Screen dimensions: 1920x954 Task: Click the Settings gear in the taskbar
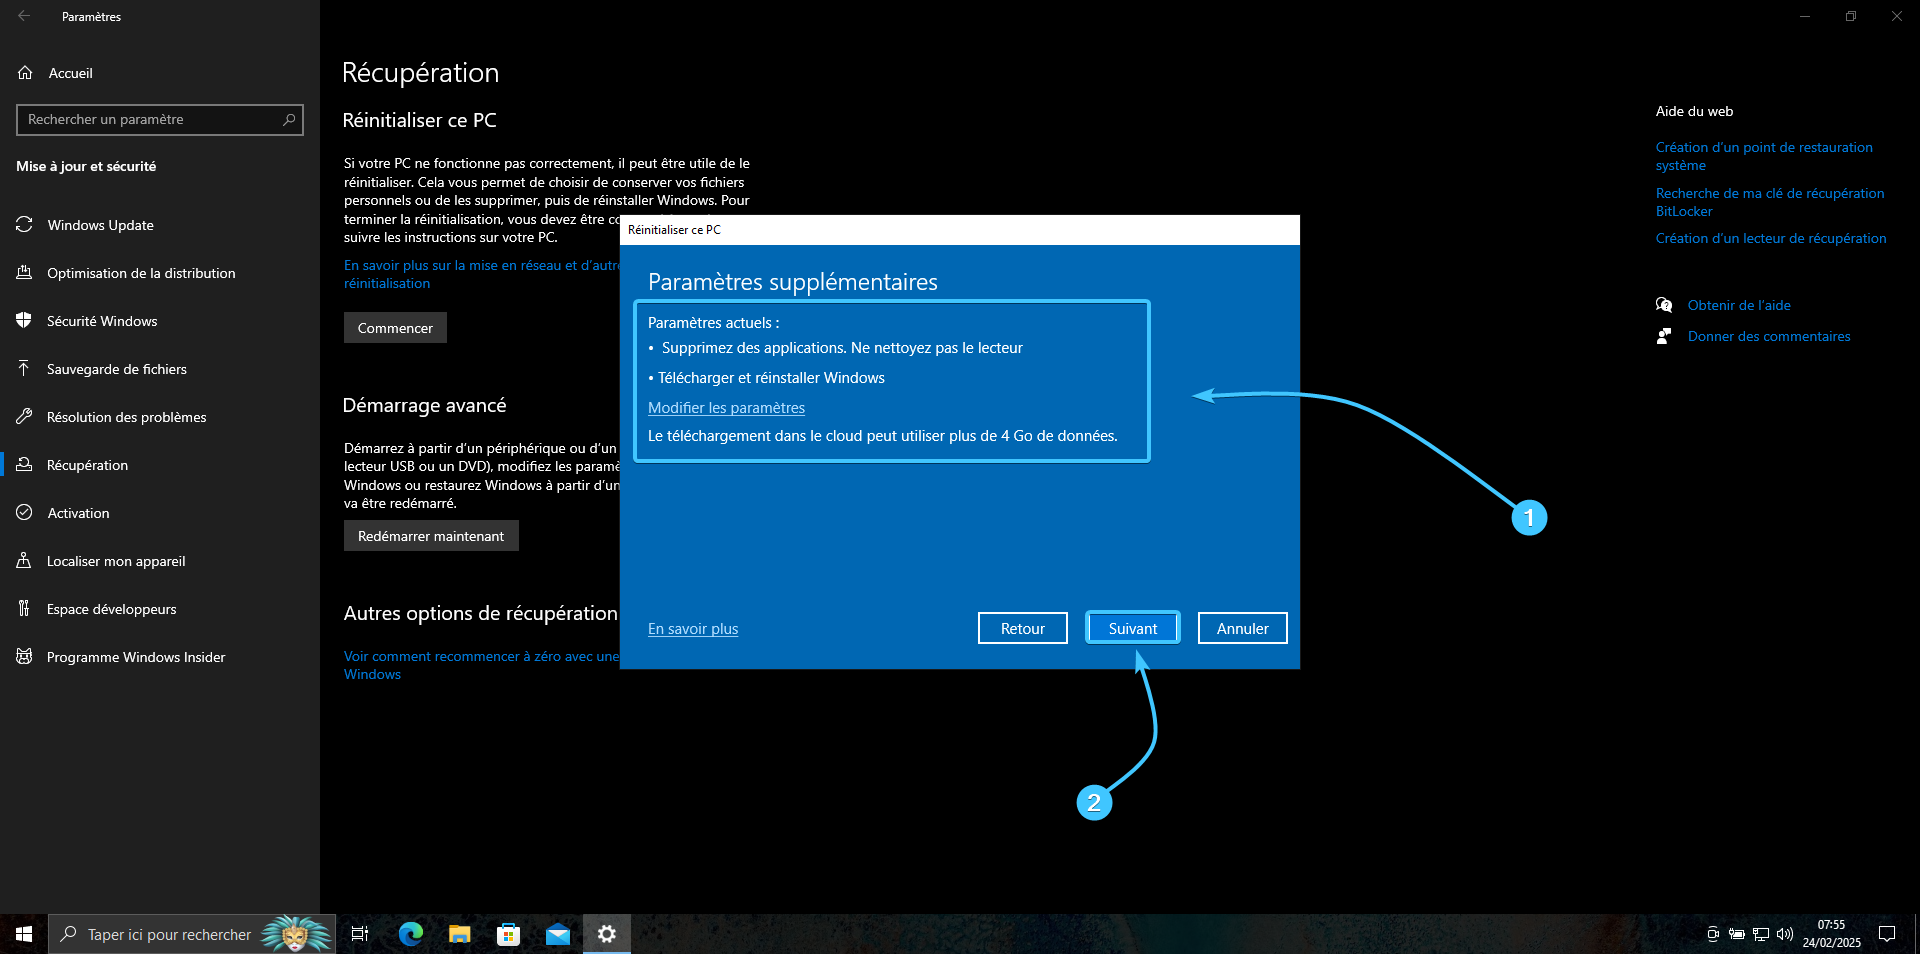(607, 934)
